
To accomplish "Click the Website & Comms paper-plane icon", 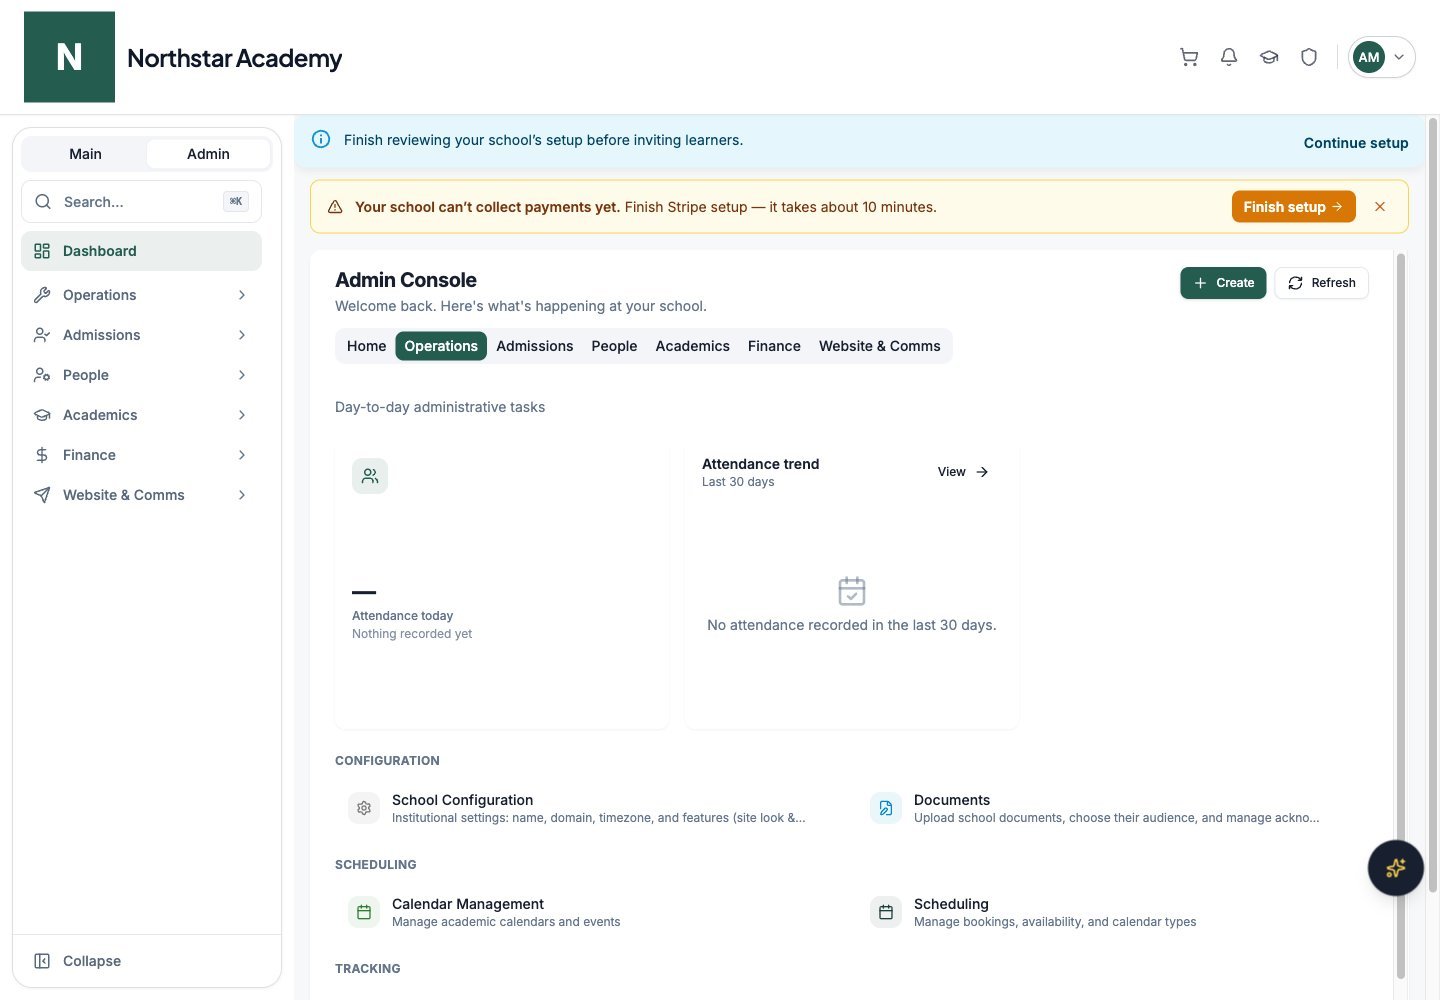I will pyautogui.click(x=42, y=495).
